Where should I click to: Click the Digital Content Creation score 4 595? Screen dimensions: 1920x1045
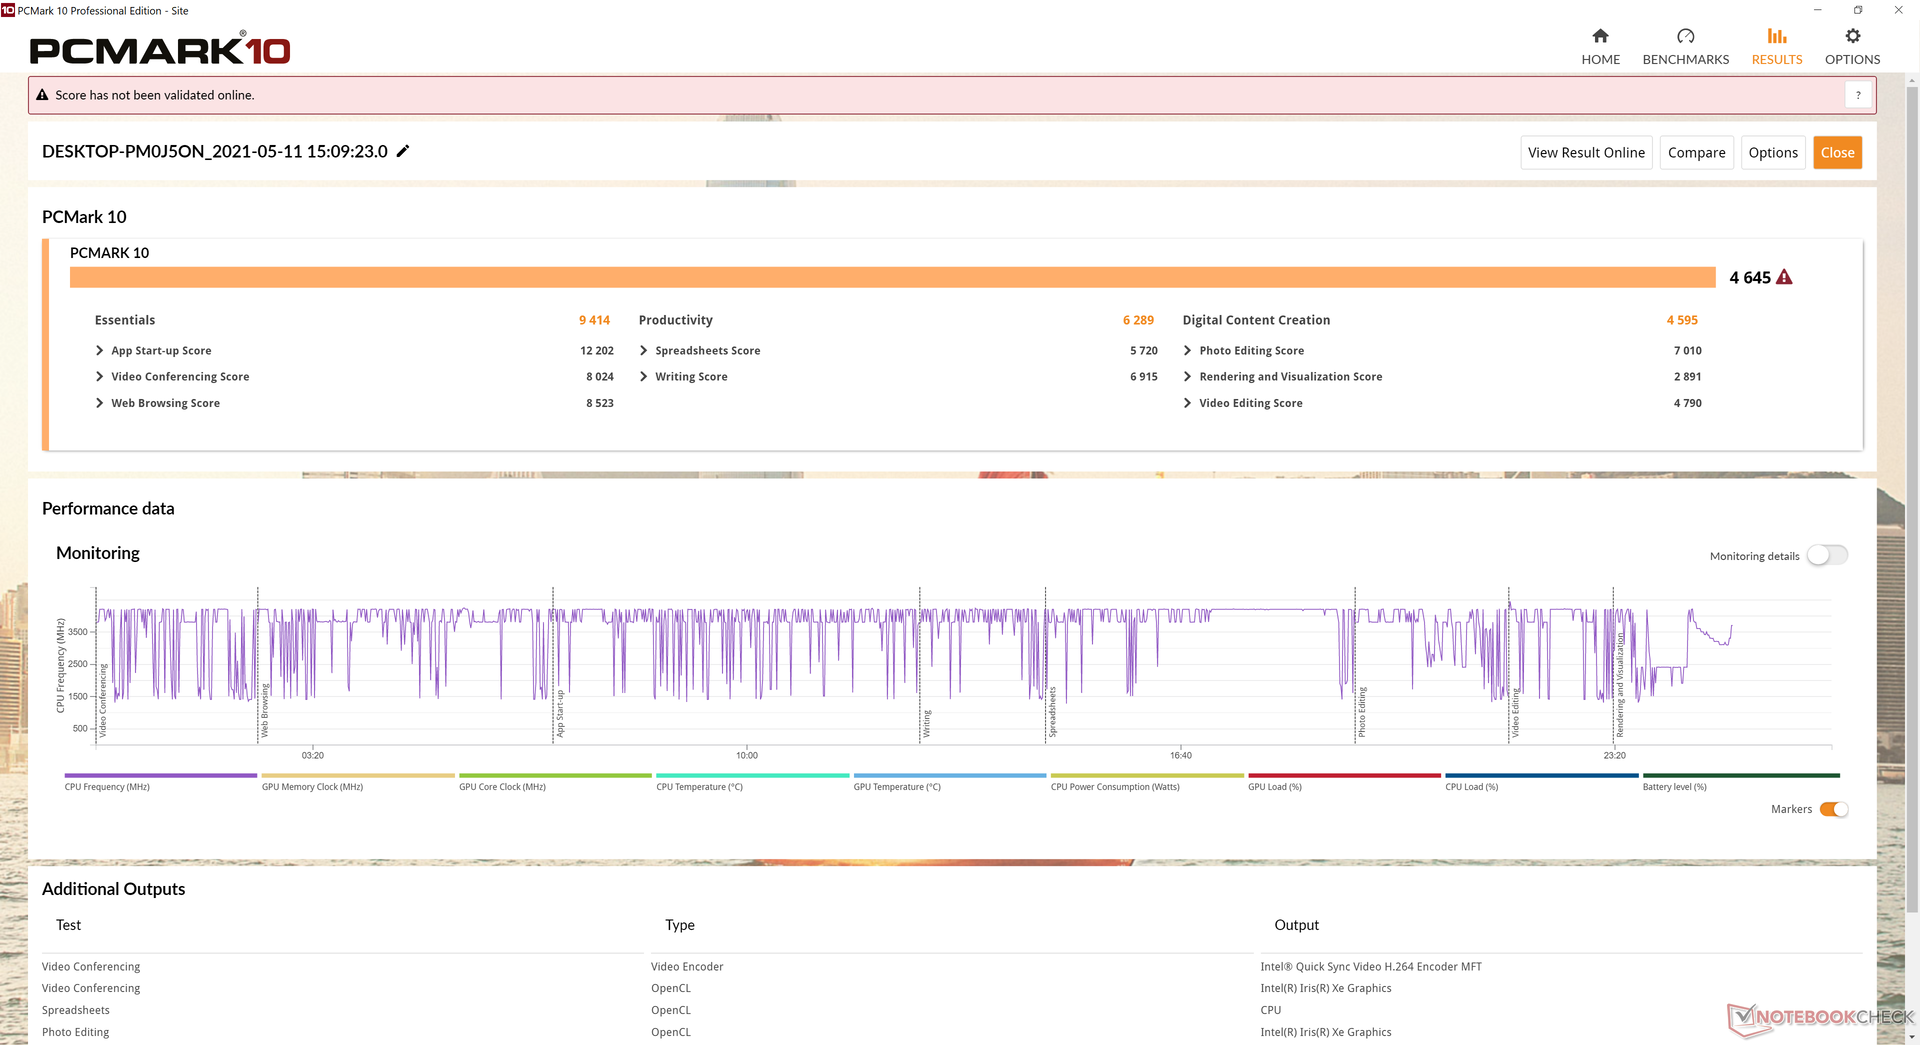pos(1682,320)
